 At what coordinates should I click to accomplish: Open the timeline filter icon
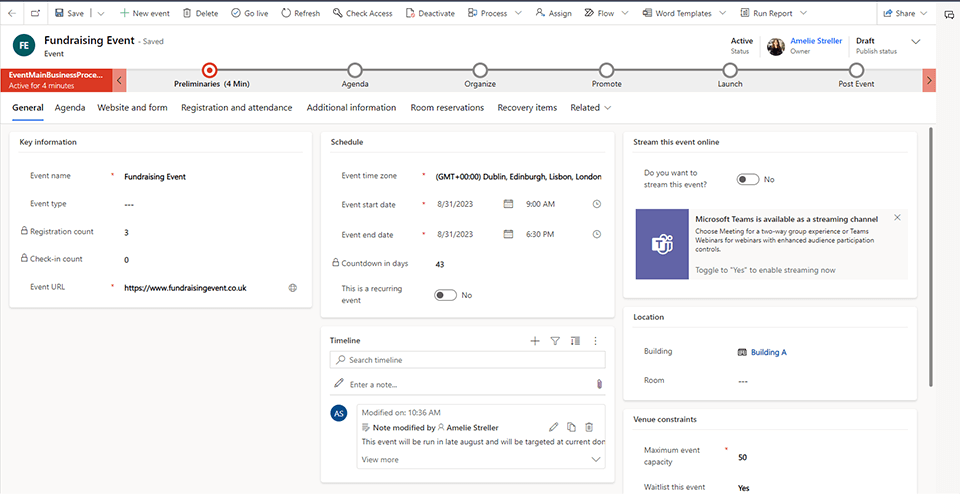point(555,341)
